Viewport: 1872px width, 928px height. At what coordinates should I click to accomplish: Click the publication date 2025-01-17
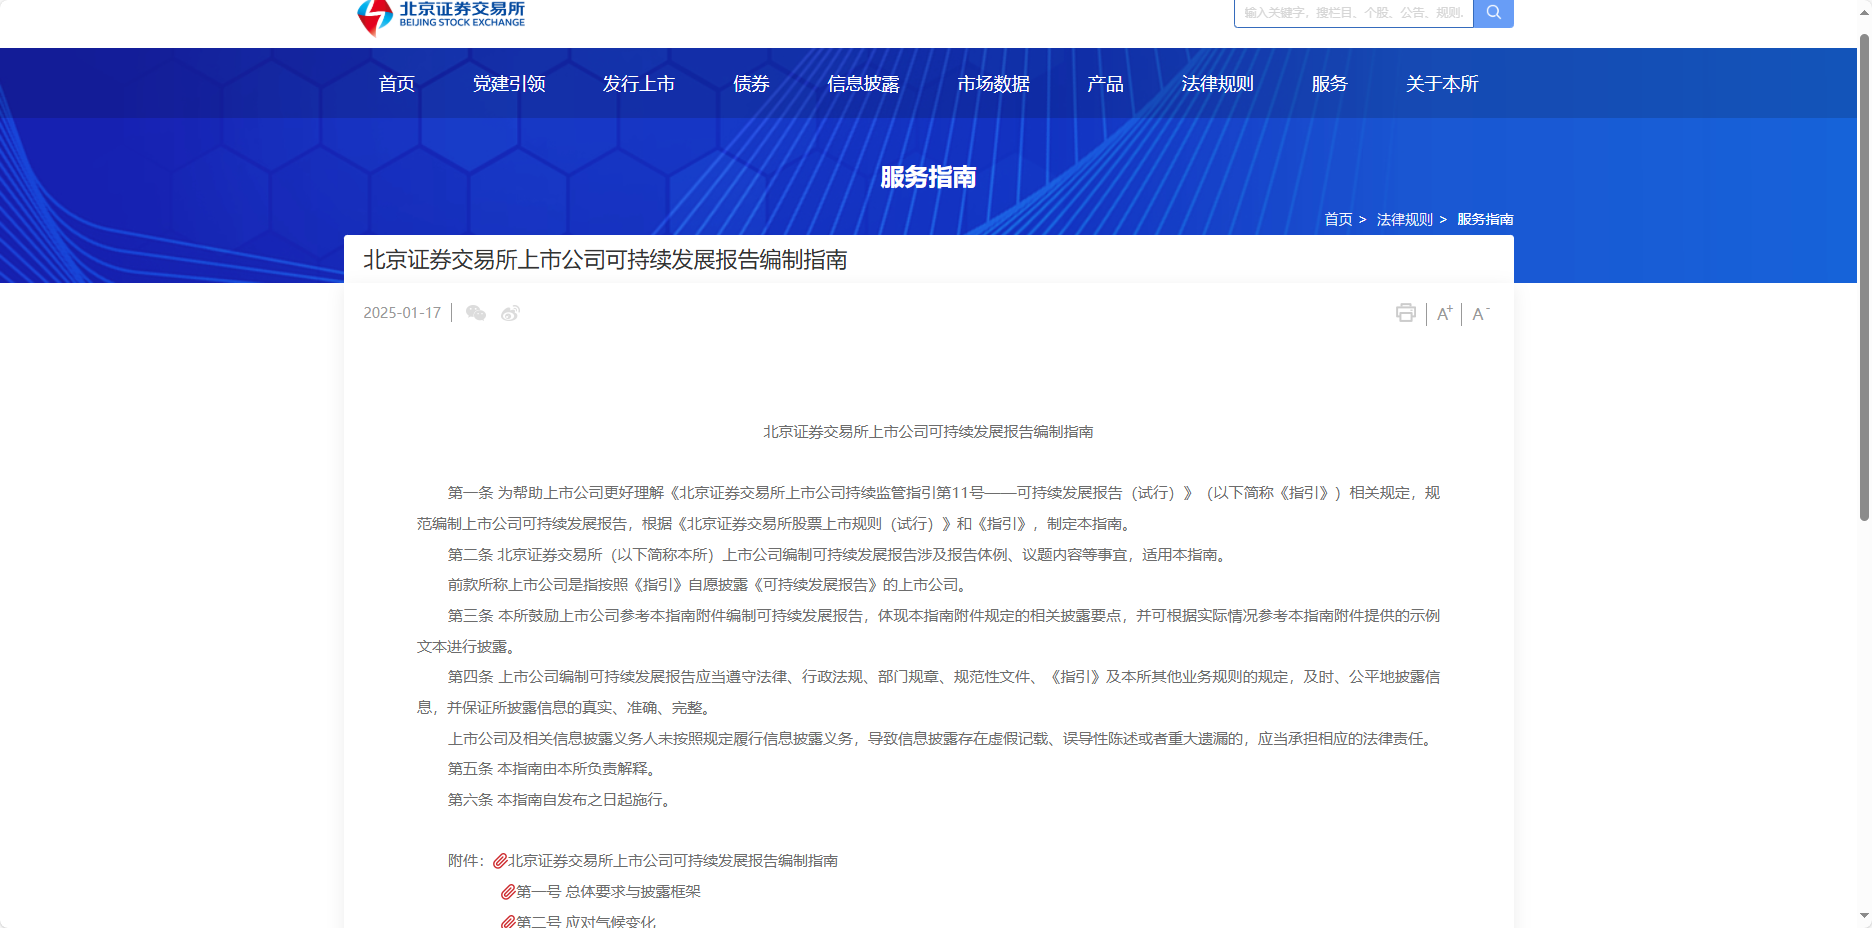pos(402,313)
